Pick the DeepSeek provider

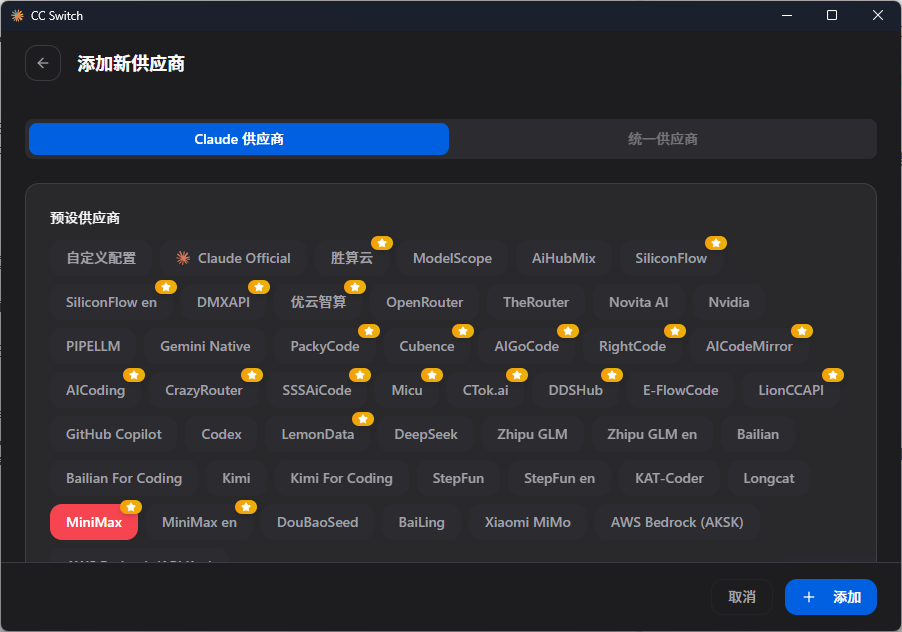coord(426,434)
